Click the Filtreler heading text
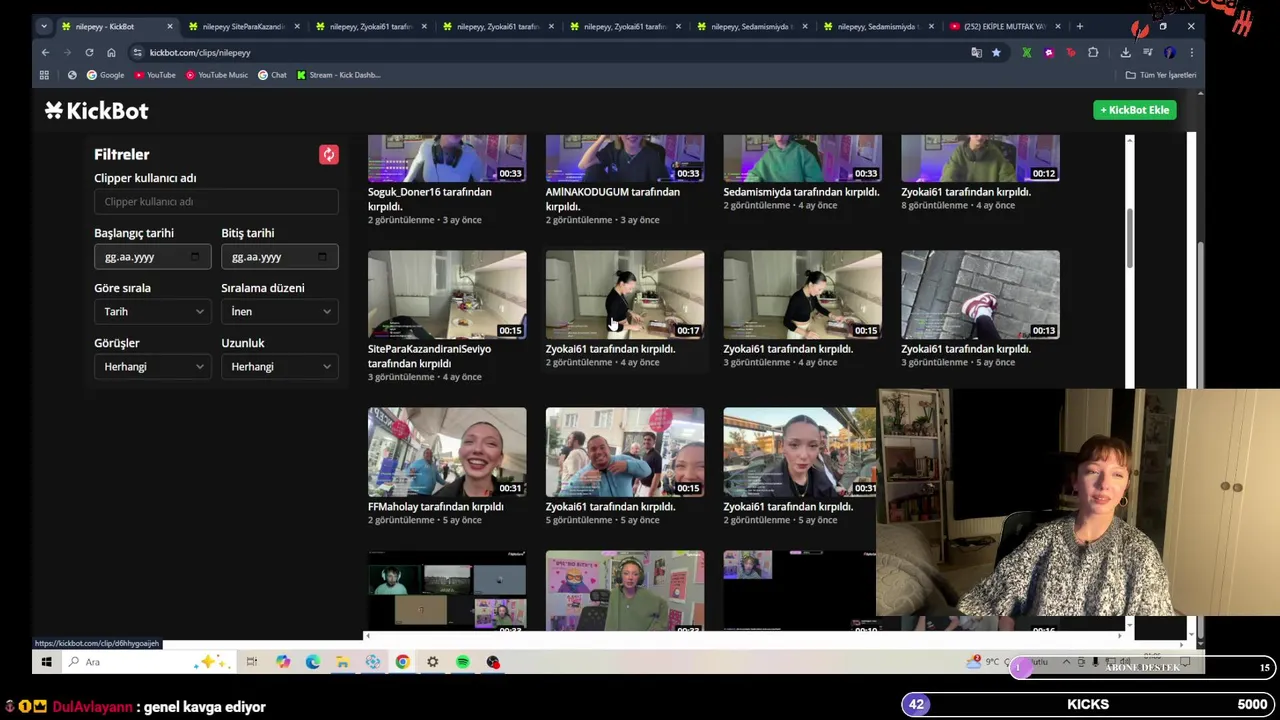The height and width of the screenshot is (720, 1280). pyautogui.click(x=122, y=155)
